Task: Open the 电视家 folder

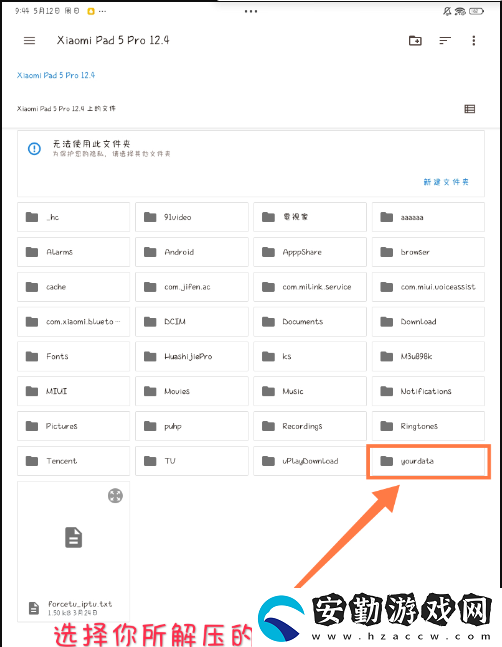Action: [x=310, y=217]
